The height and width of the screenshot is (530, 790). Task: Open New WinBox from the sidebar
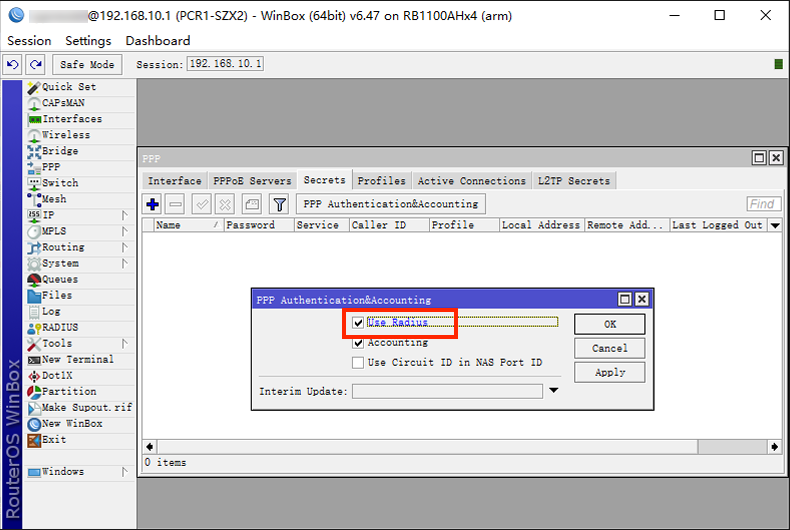81,424
